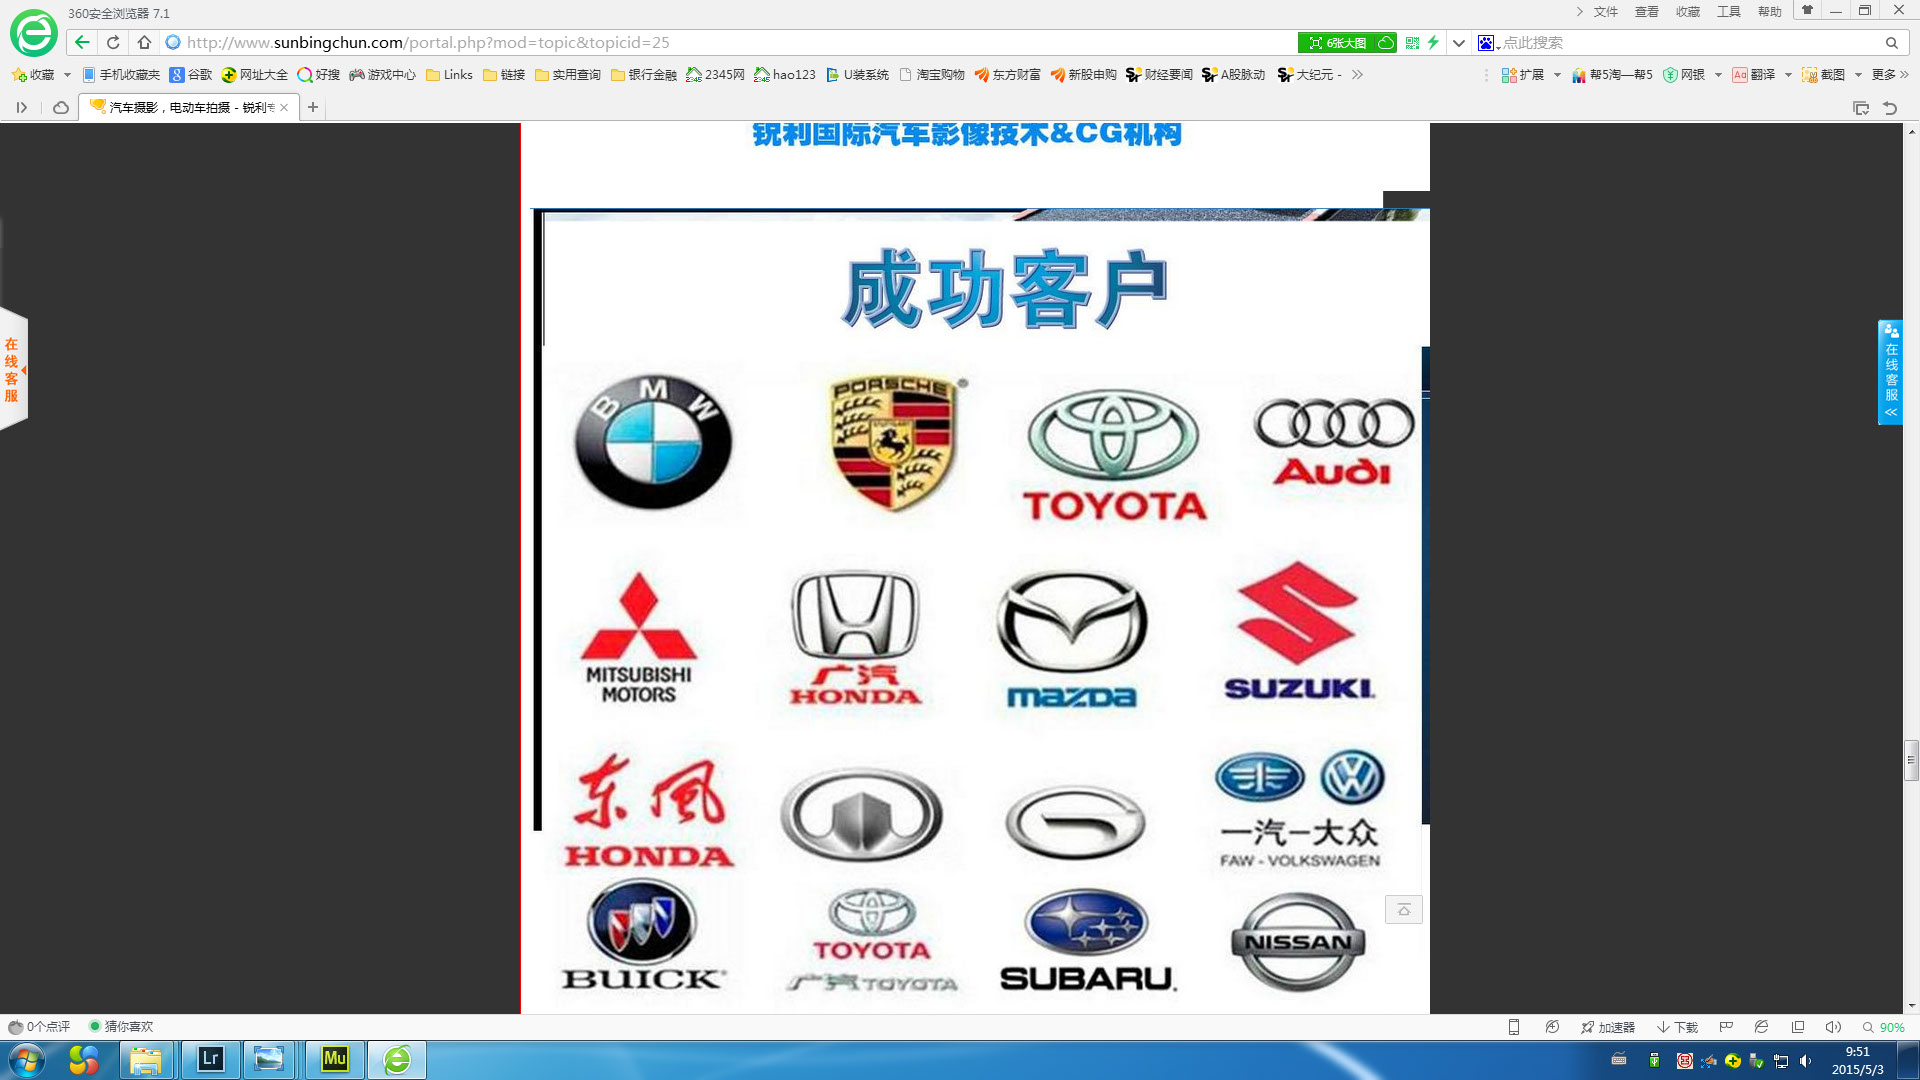
Task: Click the restore closed tab undo icon
Action: coord(1890,108)
